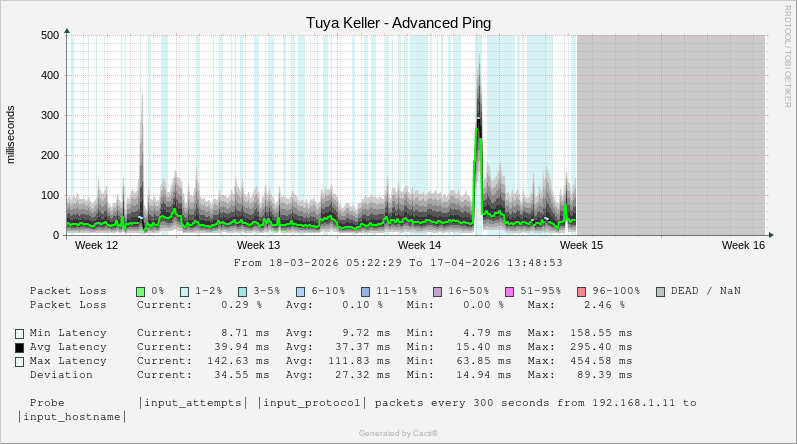Click the Generated by Cacti footer text
Screen dimensions: 797x444
[x=398, y=433]
